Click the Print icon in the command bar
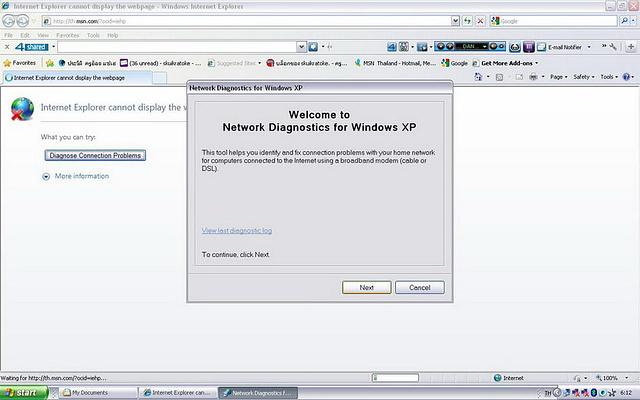Image resolution: width=640 pixels, height=400 pixels. (x=533, y=77)
